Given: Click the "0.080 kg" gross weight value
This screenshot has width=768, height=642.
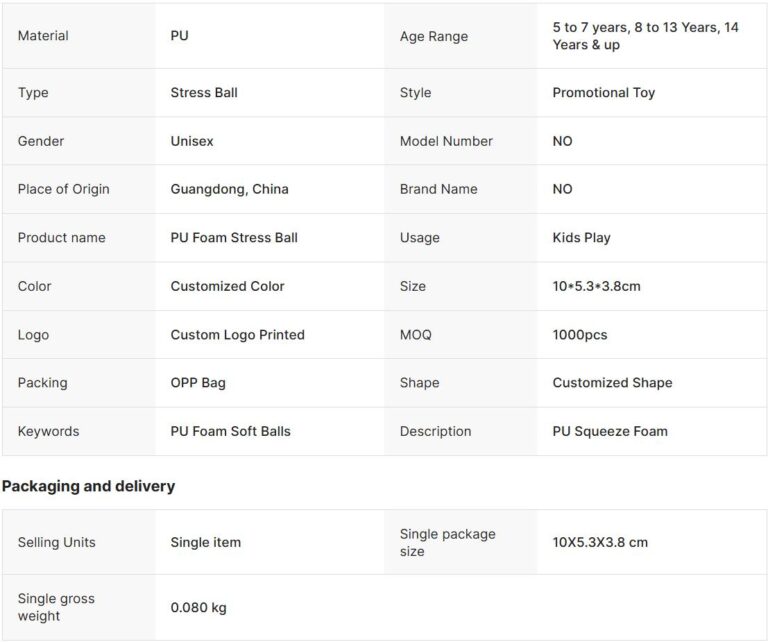Looking at the screenshot, I should pos(198,607).
